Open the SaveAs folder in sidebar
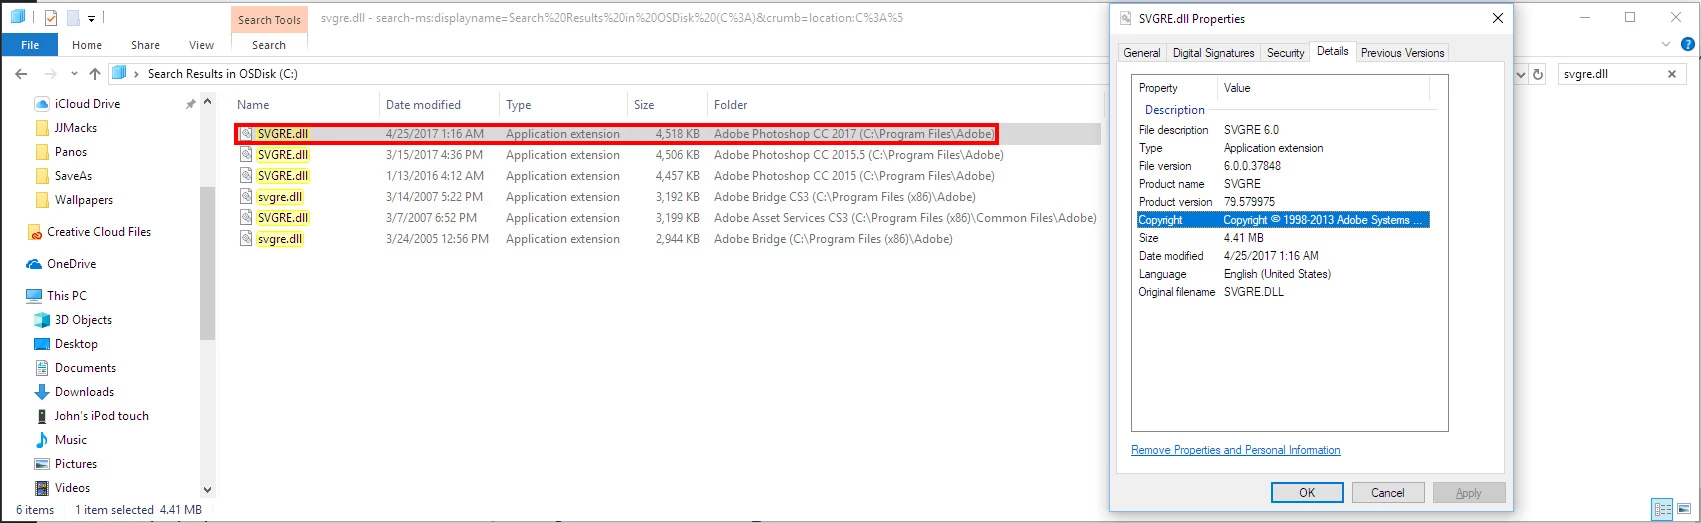This screenshot has width=1701, height=523. tap(73, 176)
